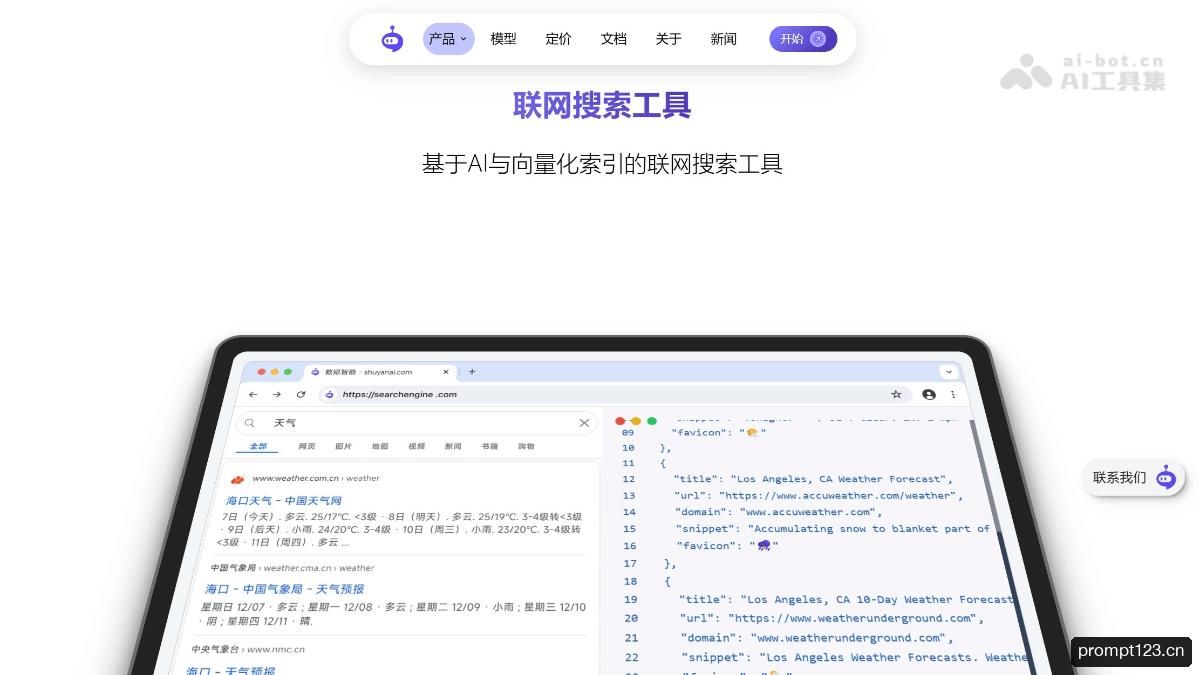This screenshot has height=675, width=1200.
Task: Switch to the 地图 search tab
Action: (380, 446)
